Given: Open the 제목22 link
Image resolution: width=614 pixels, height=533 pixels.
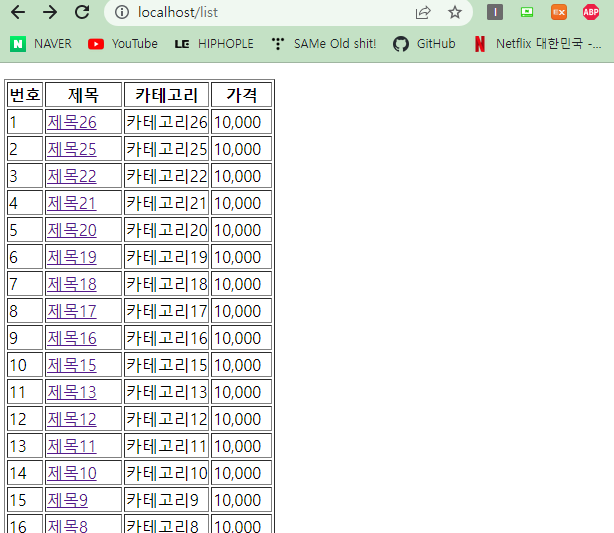Looking at the screenshot, I should pyautogui.click(x=72, y=176).
